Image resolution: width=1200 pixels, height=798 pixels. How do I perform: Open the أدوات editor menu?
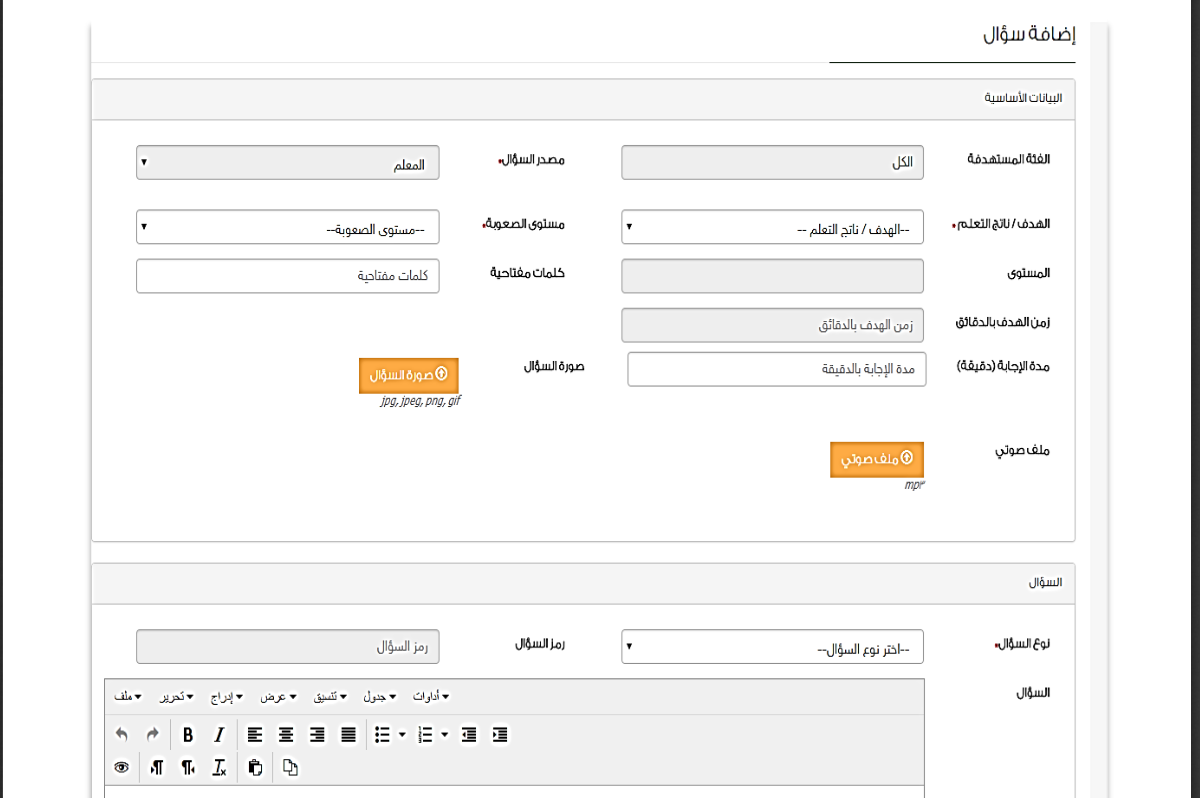(433, 696)
